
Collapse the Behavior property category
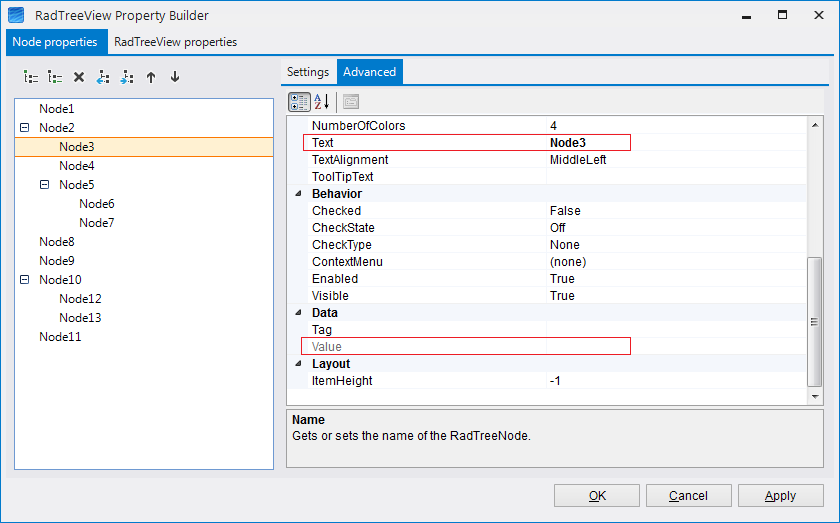point(297,194)
